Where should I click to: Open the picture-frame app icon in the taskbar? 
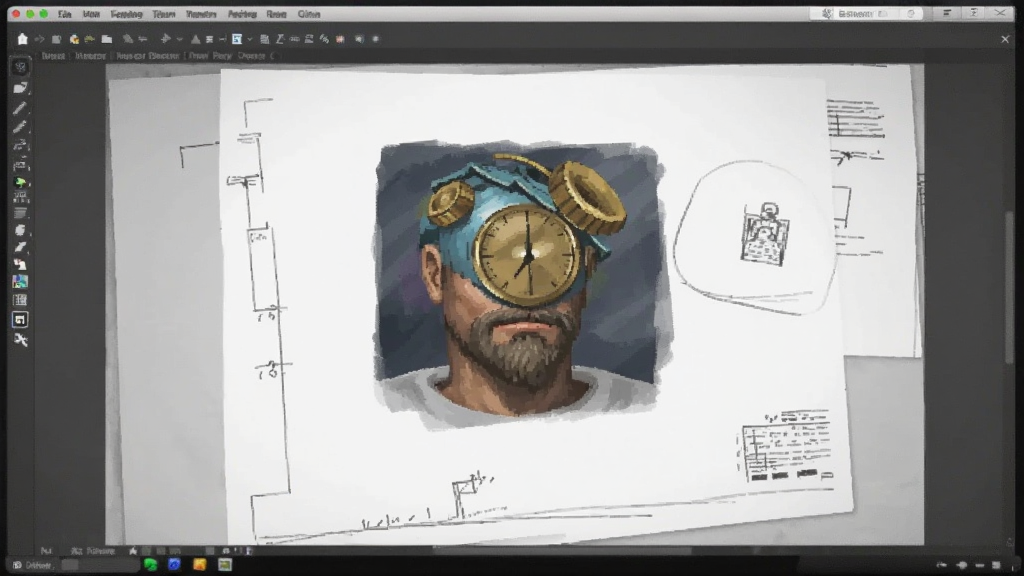225,565
